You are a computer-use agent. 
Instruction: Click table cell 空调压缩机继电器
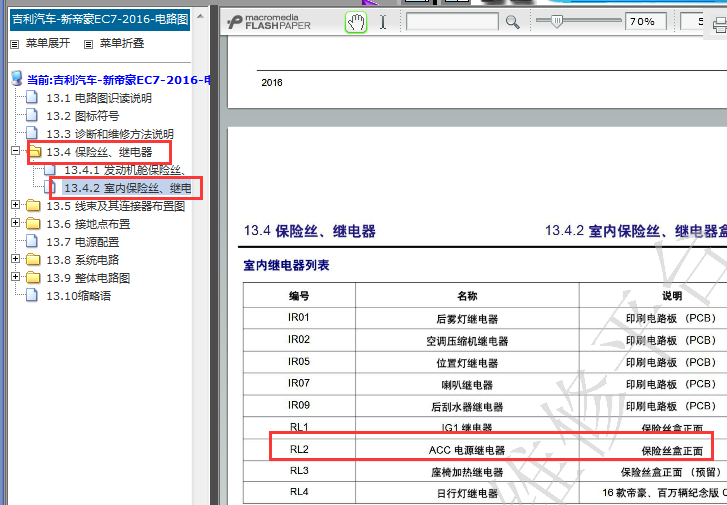(467, 341)
